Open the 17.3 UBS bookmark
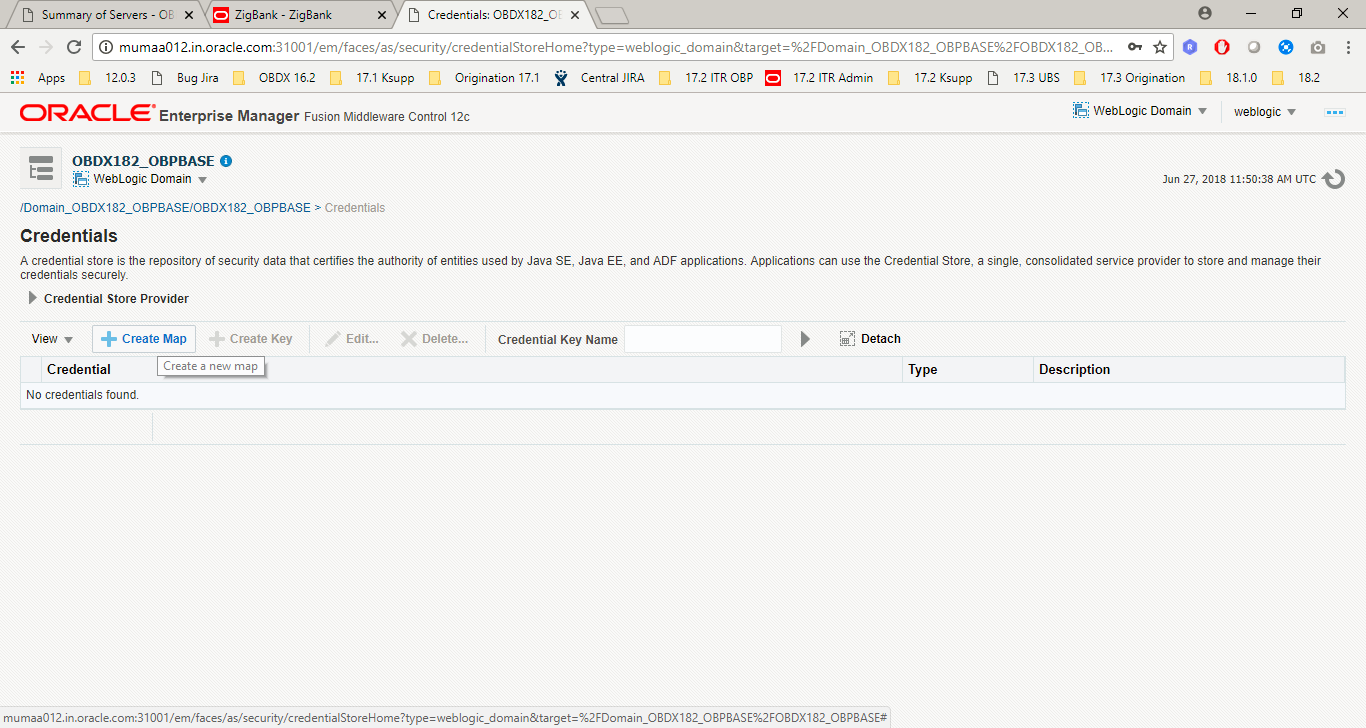Image resolution: width=1366 pixels, height=728 pixels. (1023, 78)
